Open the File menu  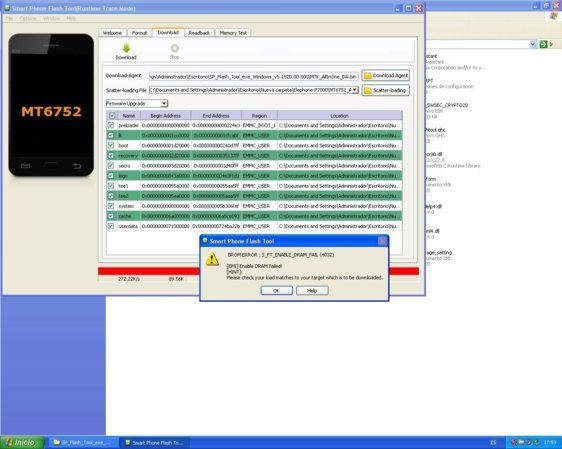(9, 18)
